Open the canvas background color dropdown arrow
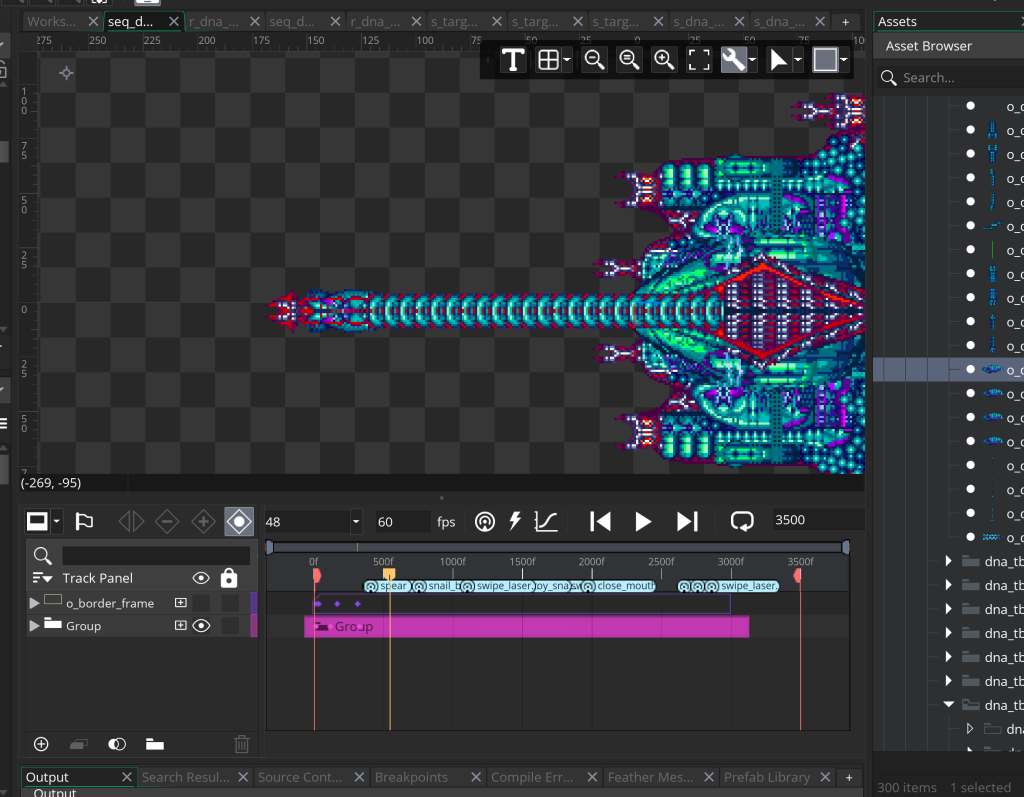The height and width of the screenshot is (797, 1024). (844, 61)
